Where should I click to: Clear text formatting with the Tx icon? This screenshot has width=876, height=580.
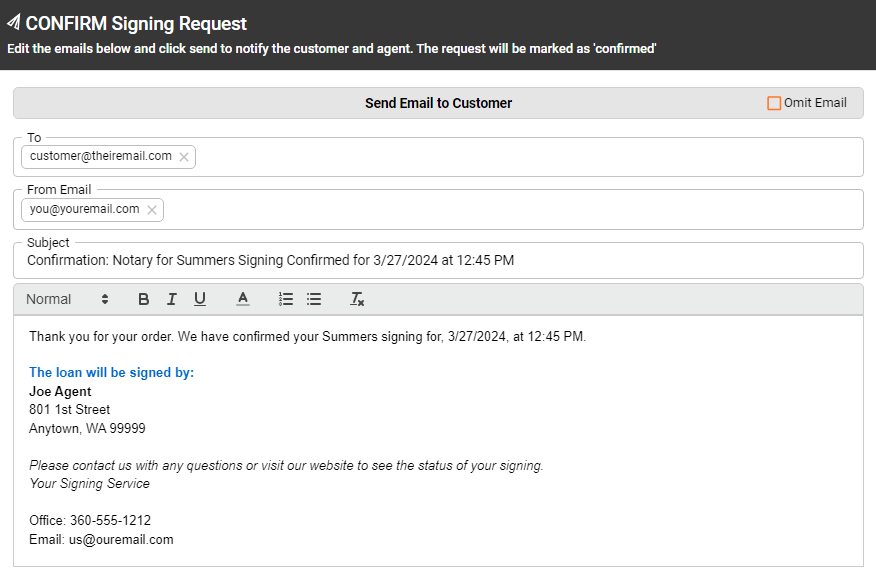point(357,299)
